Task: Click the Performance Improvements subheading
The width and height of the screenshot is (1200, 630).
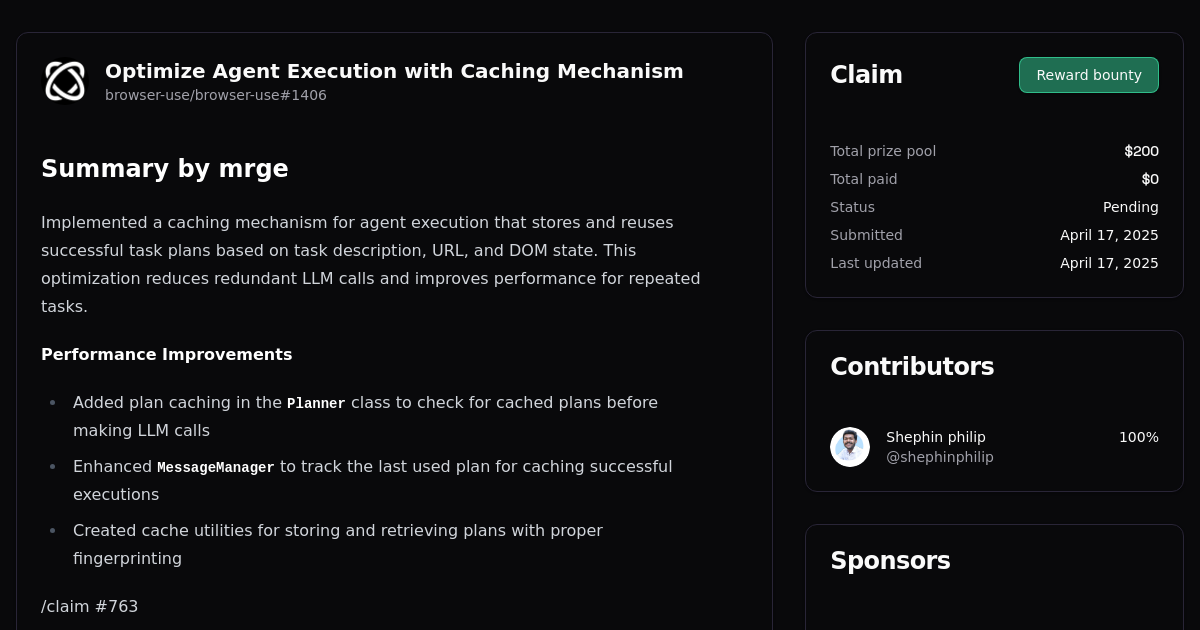Action: [166, 354]
